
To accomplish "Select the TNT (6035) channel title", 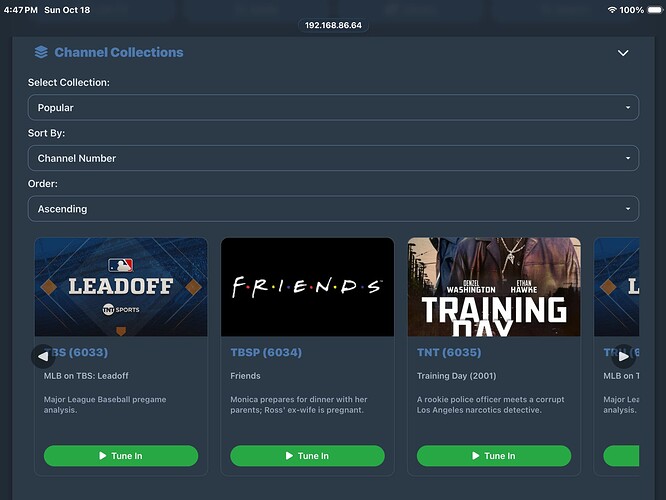I will pos(449,352).
